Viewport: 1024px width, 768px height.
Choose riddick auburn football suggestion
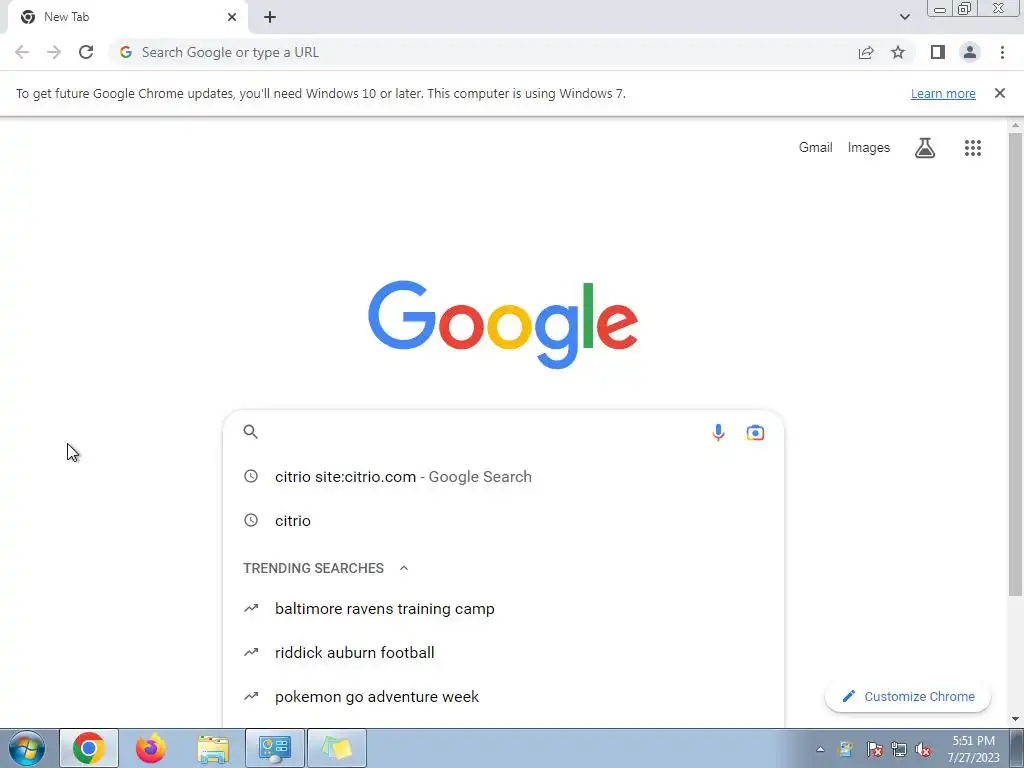click(503, 652)
